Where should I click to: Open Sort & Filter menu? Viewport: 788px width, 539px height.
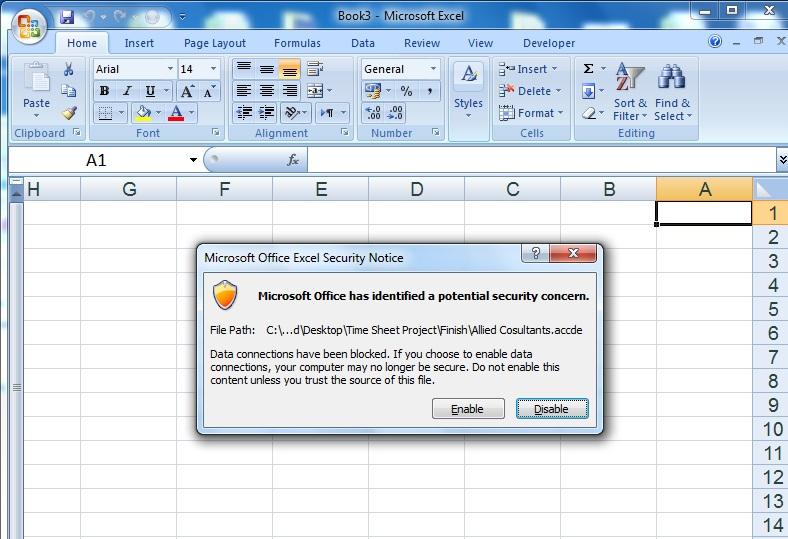(x=630, y=92)
